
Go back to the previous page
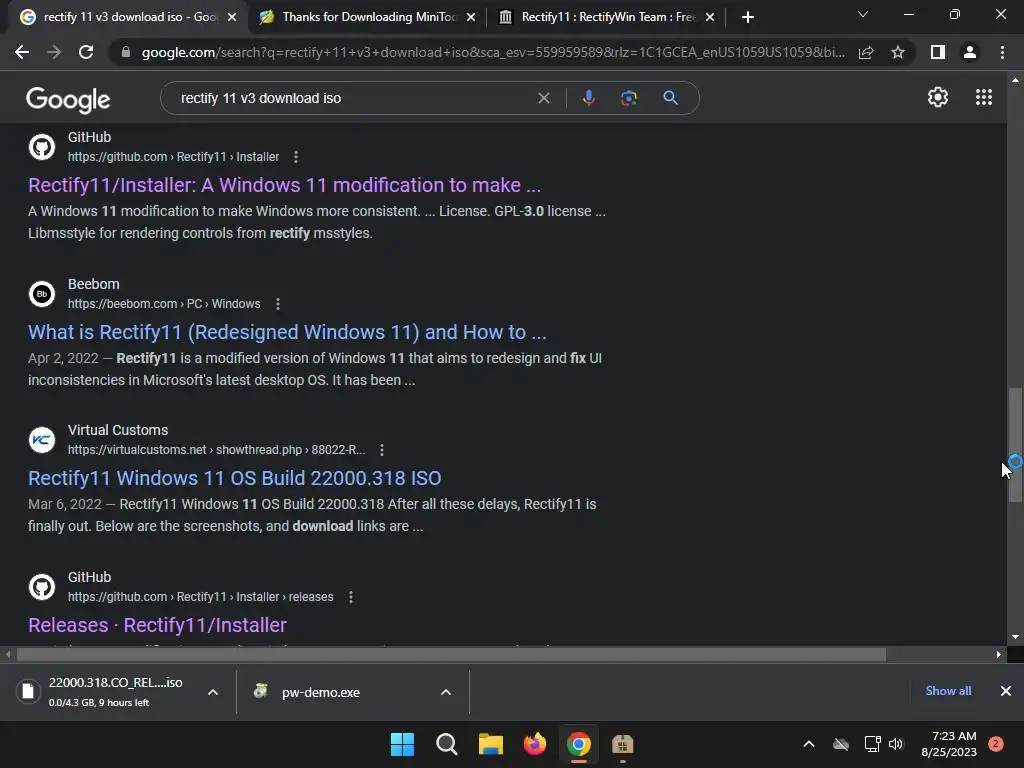tap(22, 52)
